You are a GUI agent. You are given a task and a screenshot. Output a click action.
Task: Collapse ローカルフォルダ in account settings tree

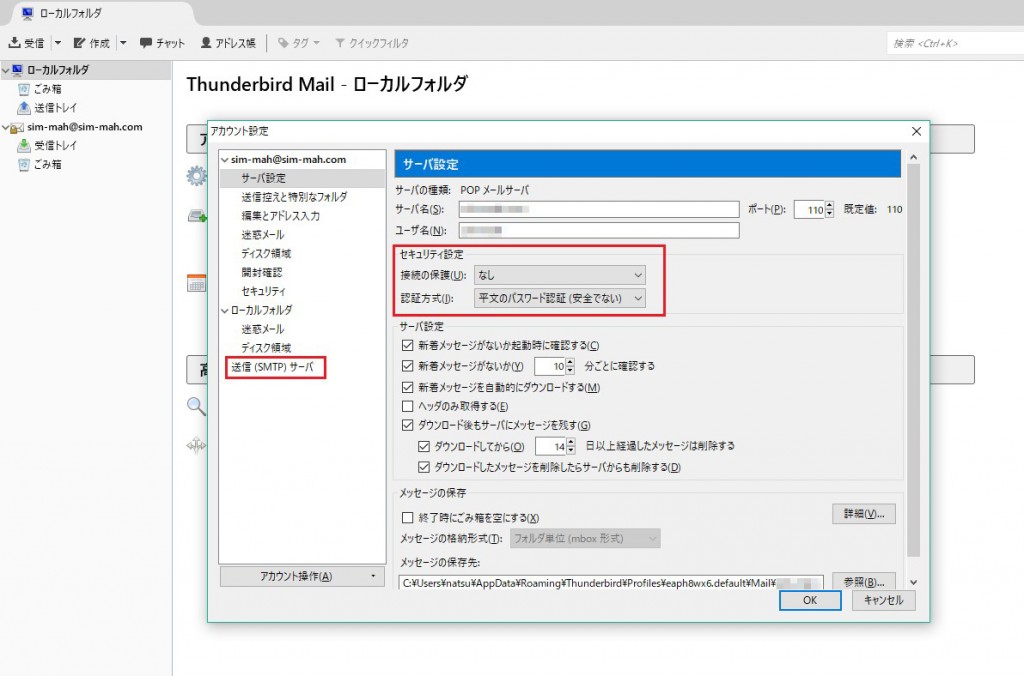(225, 311)
